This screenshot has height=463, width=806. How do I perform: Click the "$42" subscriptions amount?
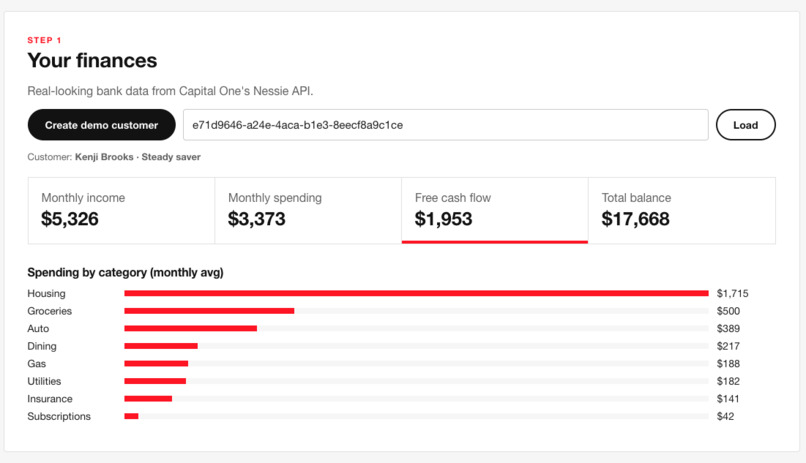click(725, 416)
